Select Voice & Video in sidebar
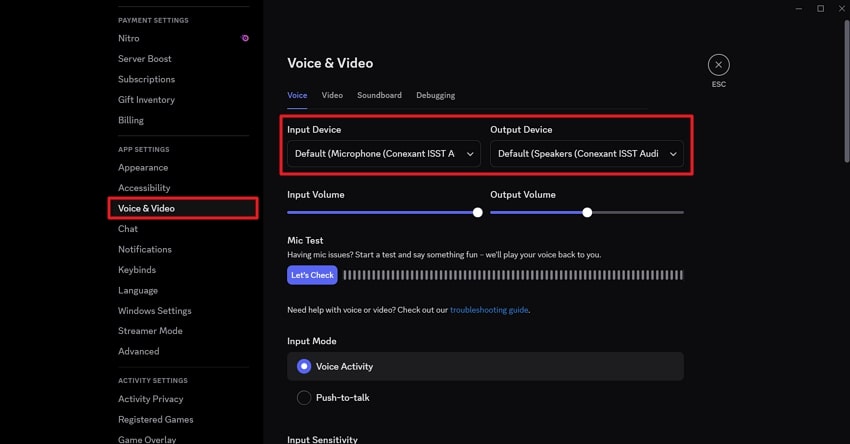850x444 pixels. (183, 208)
